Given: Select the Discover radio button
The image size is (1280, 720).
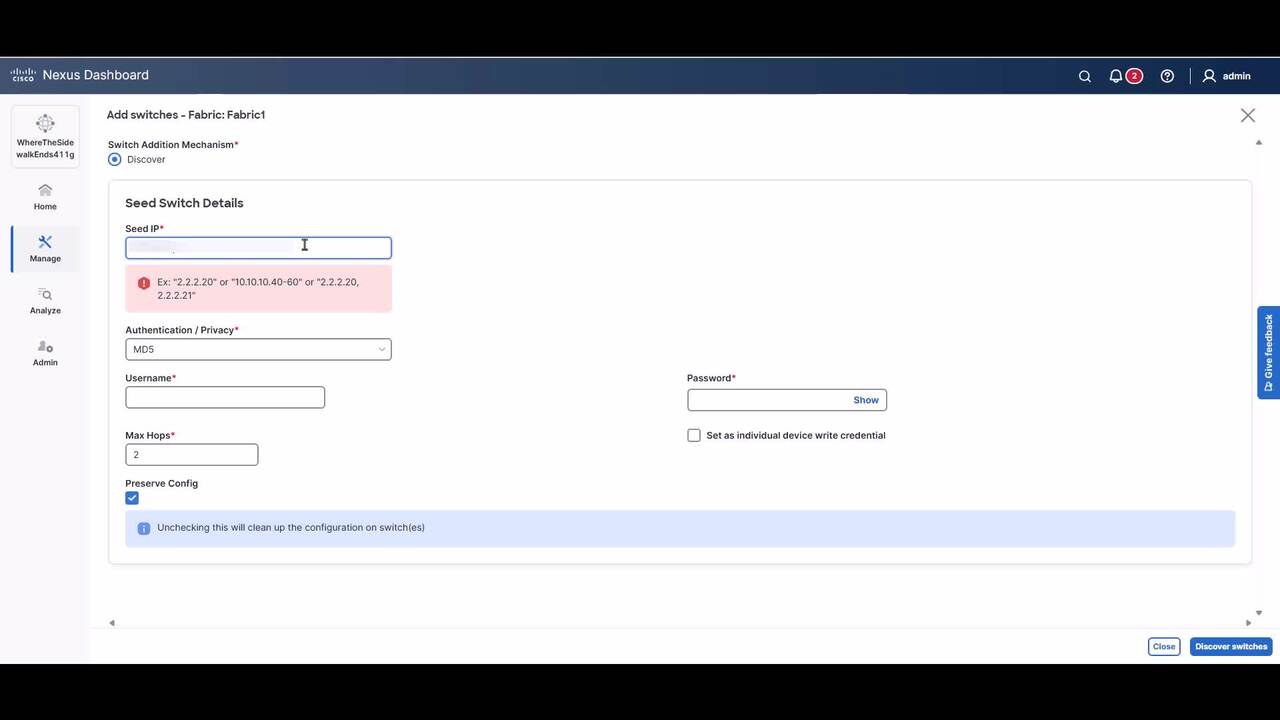Looking at the screenshot, I should point(115,159).
